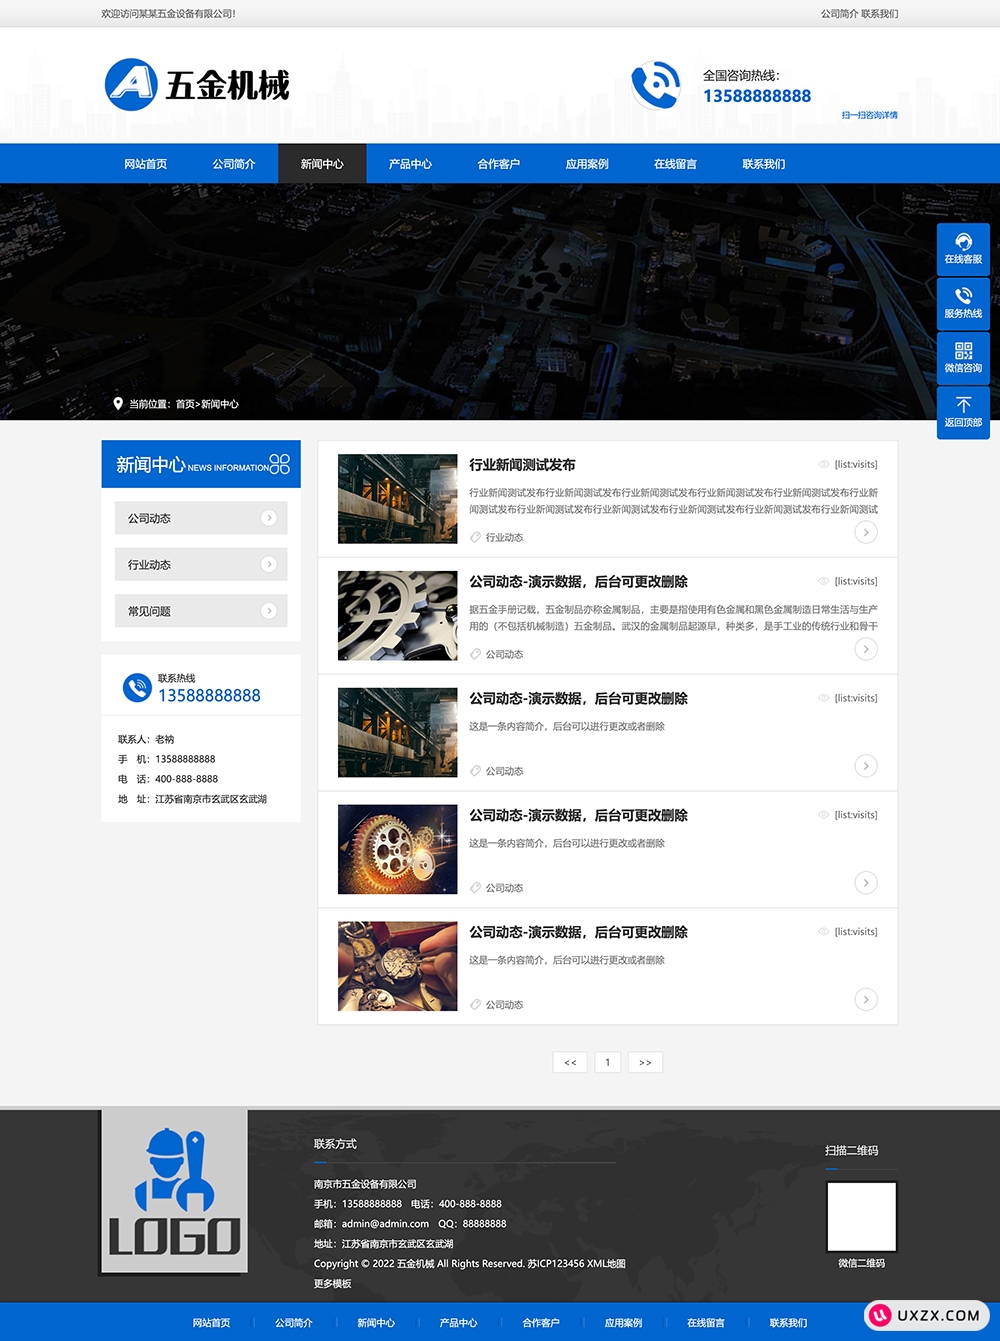Click the arrow icon on 行业新闻测试发布 article
This screenshot has width=1000, height=1341.
pos(866,532)
